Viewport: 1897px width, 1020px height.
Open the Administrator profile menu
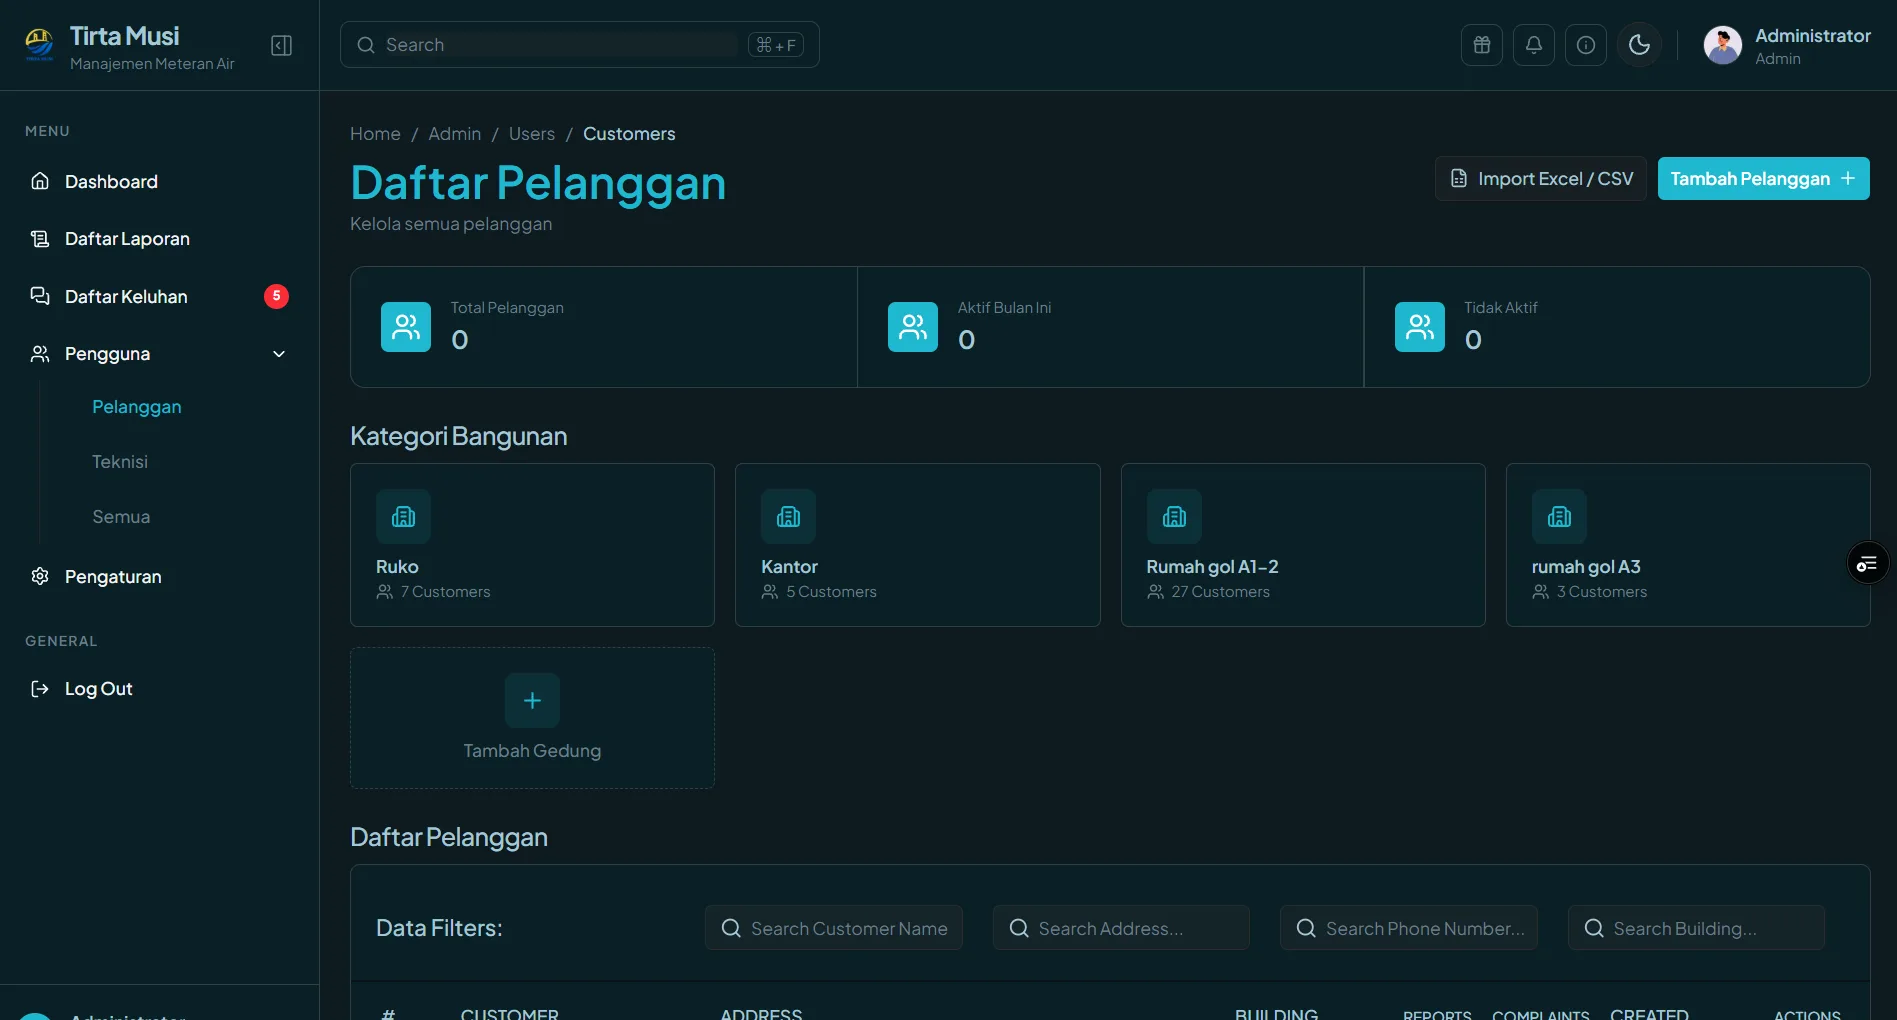[x=1787, y=45]
